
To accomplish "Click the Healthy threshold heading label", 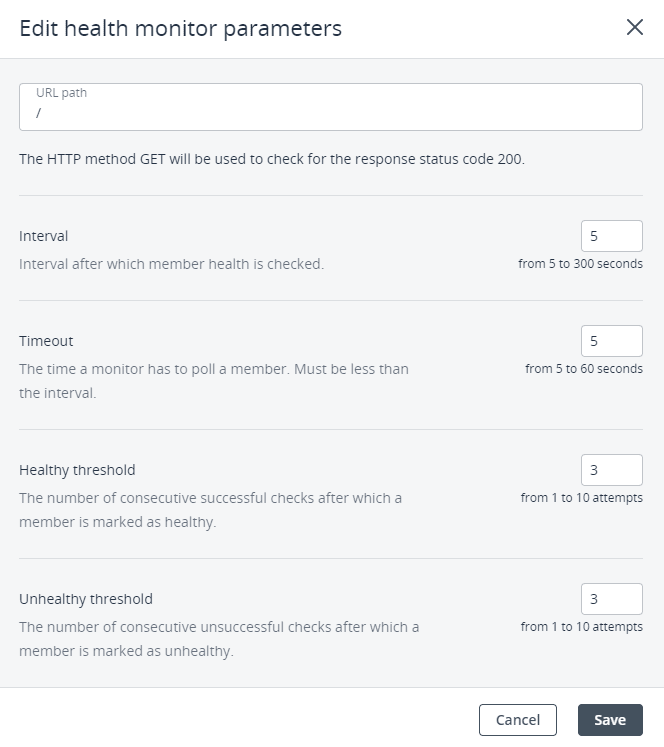I will 77,470.
